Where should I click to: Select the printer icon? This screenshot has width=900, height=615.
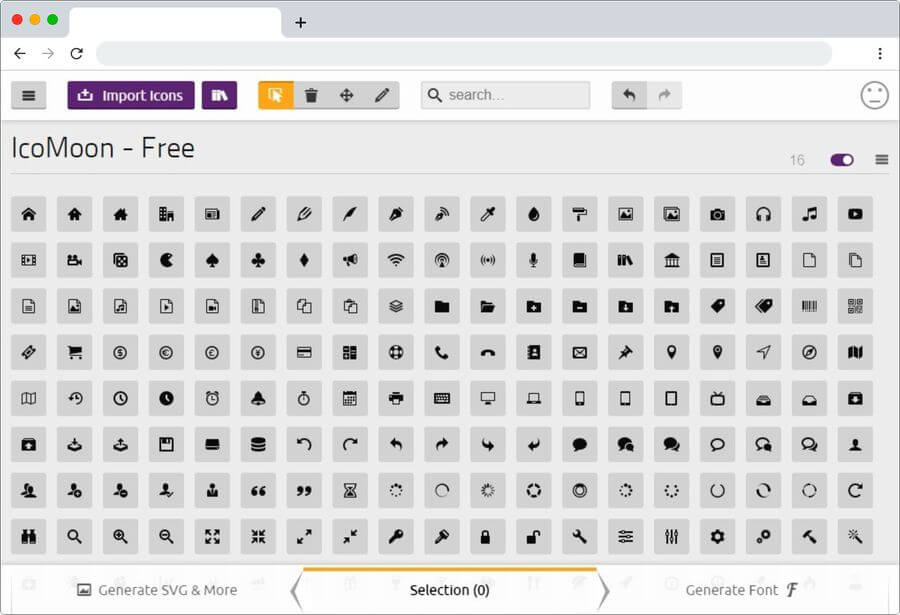click(396, 398)
